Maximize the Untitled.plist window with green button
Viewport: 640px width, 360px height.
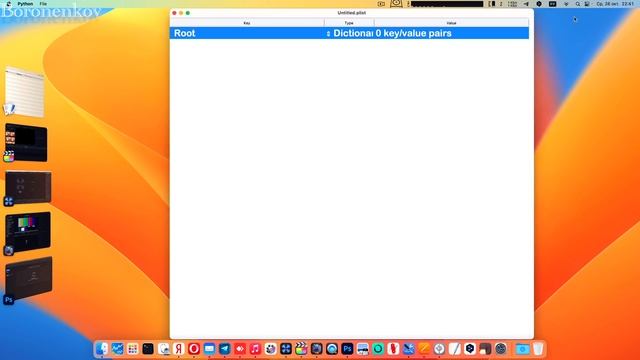188,13
